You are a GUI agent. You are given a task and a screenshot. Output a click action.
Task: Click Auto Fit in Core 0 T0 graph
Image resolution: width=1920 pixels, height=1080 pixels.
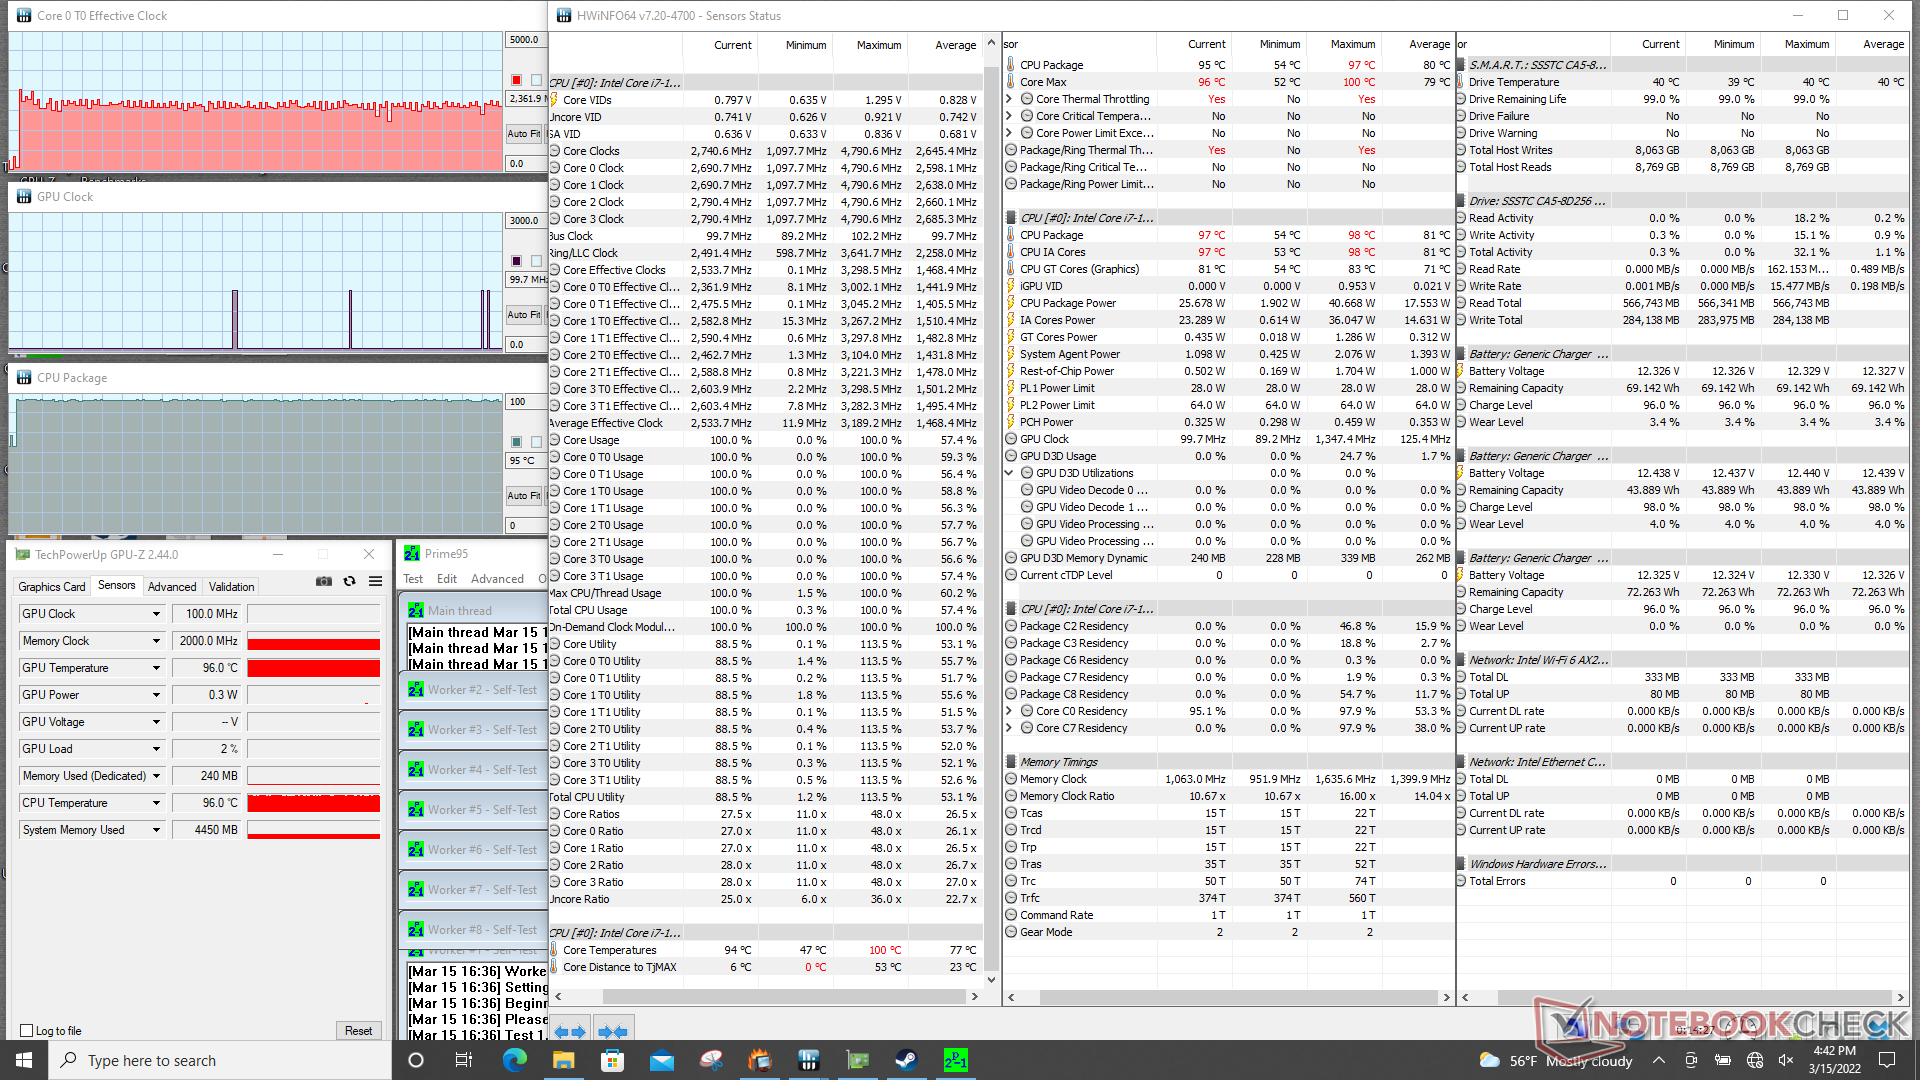pos(524,133)
